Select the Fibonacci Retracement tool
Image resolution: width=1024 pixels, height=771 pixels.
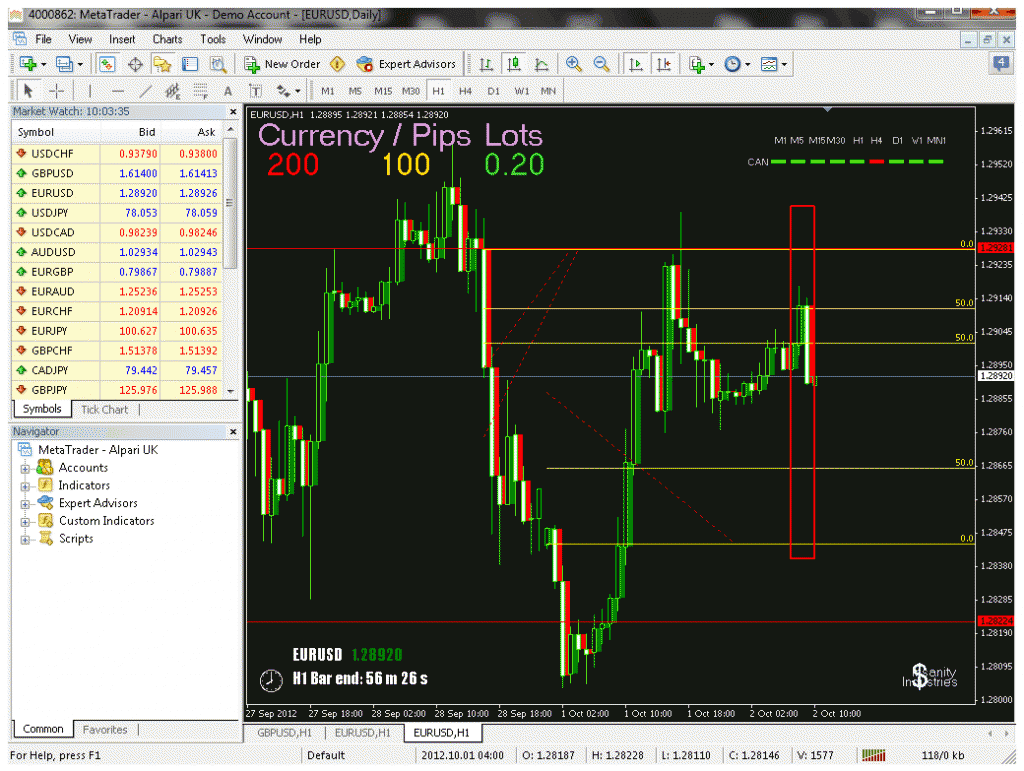pos(200,91)
